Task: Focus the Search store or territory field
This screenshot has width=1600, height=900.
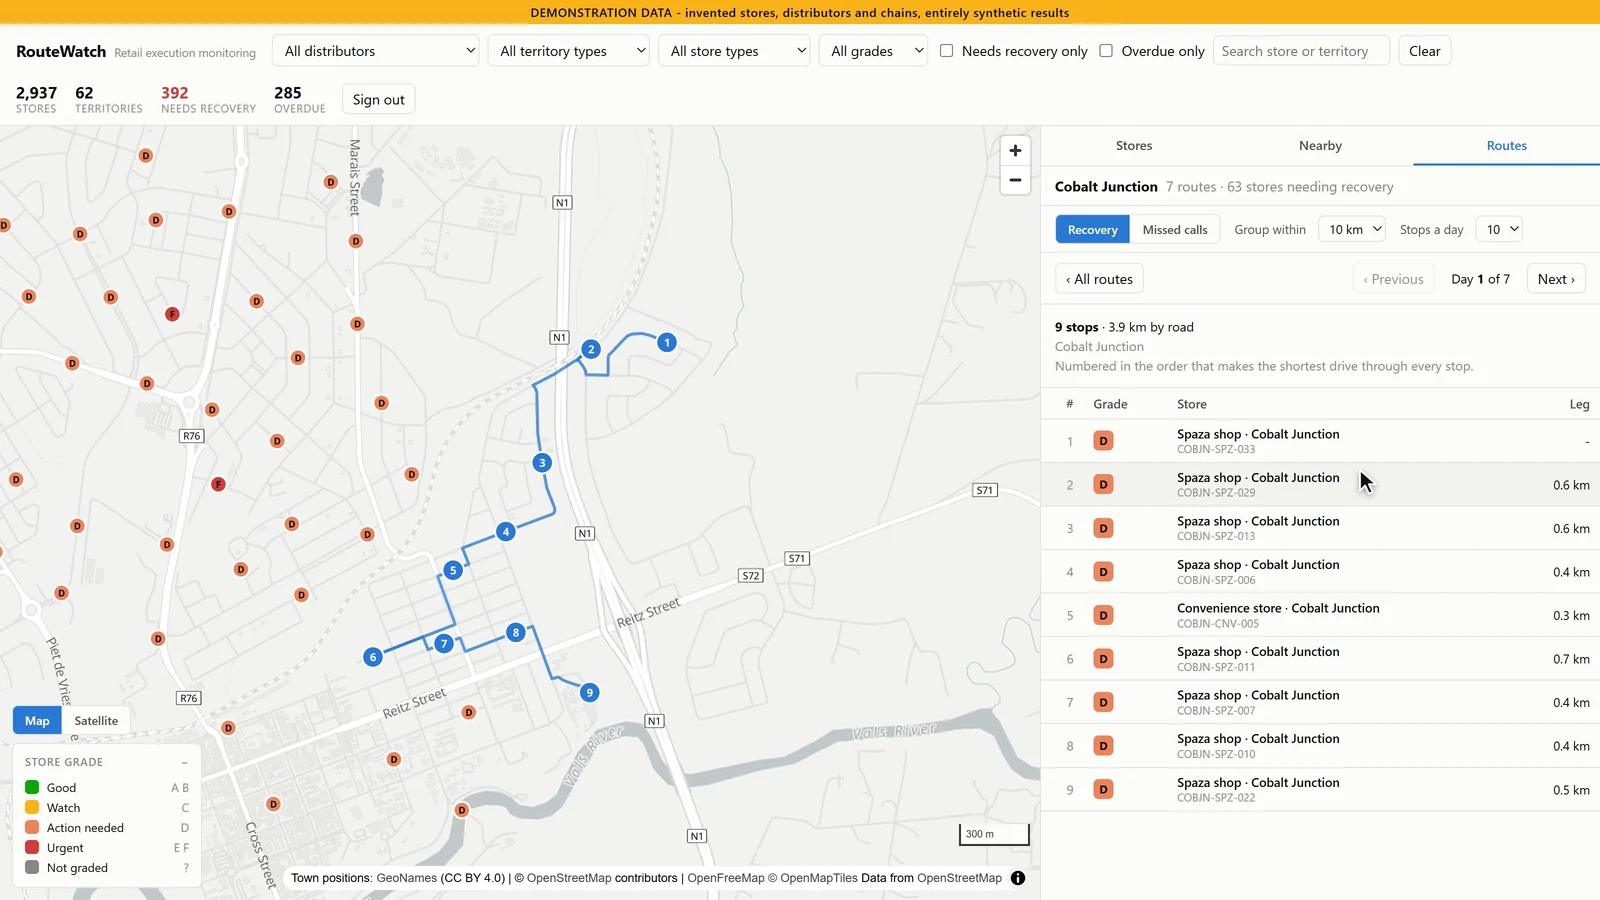Action: 1301,51
